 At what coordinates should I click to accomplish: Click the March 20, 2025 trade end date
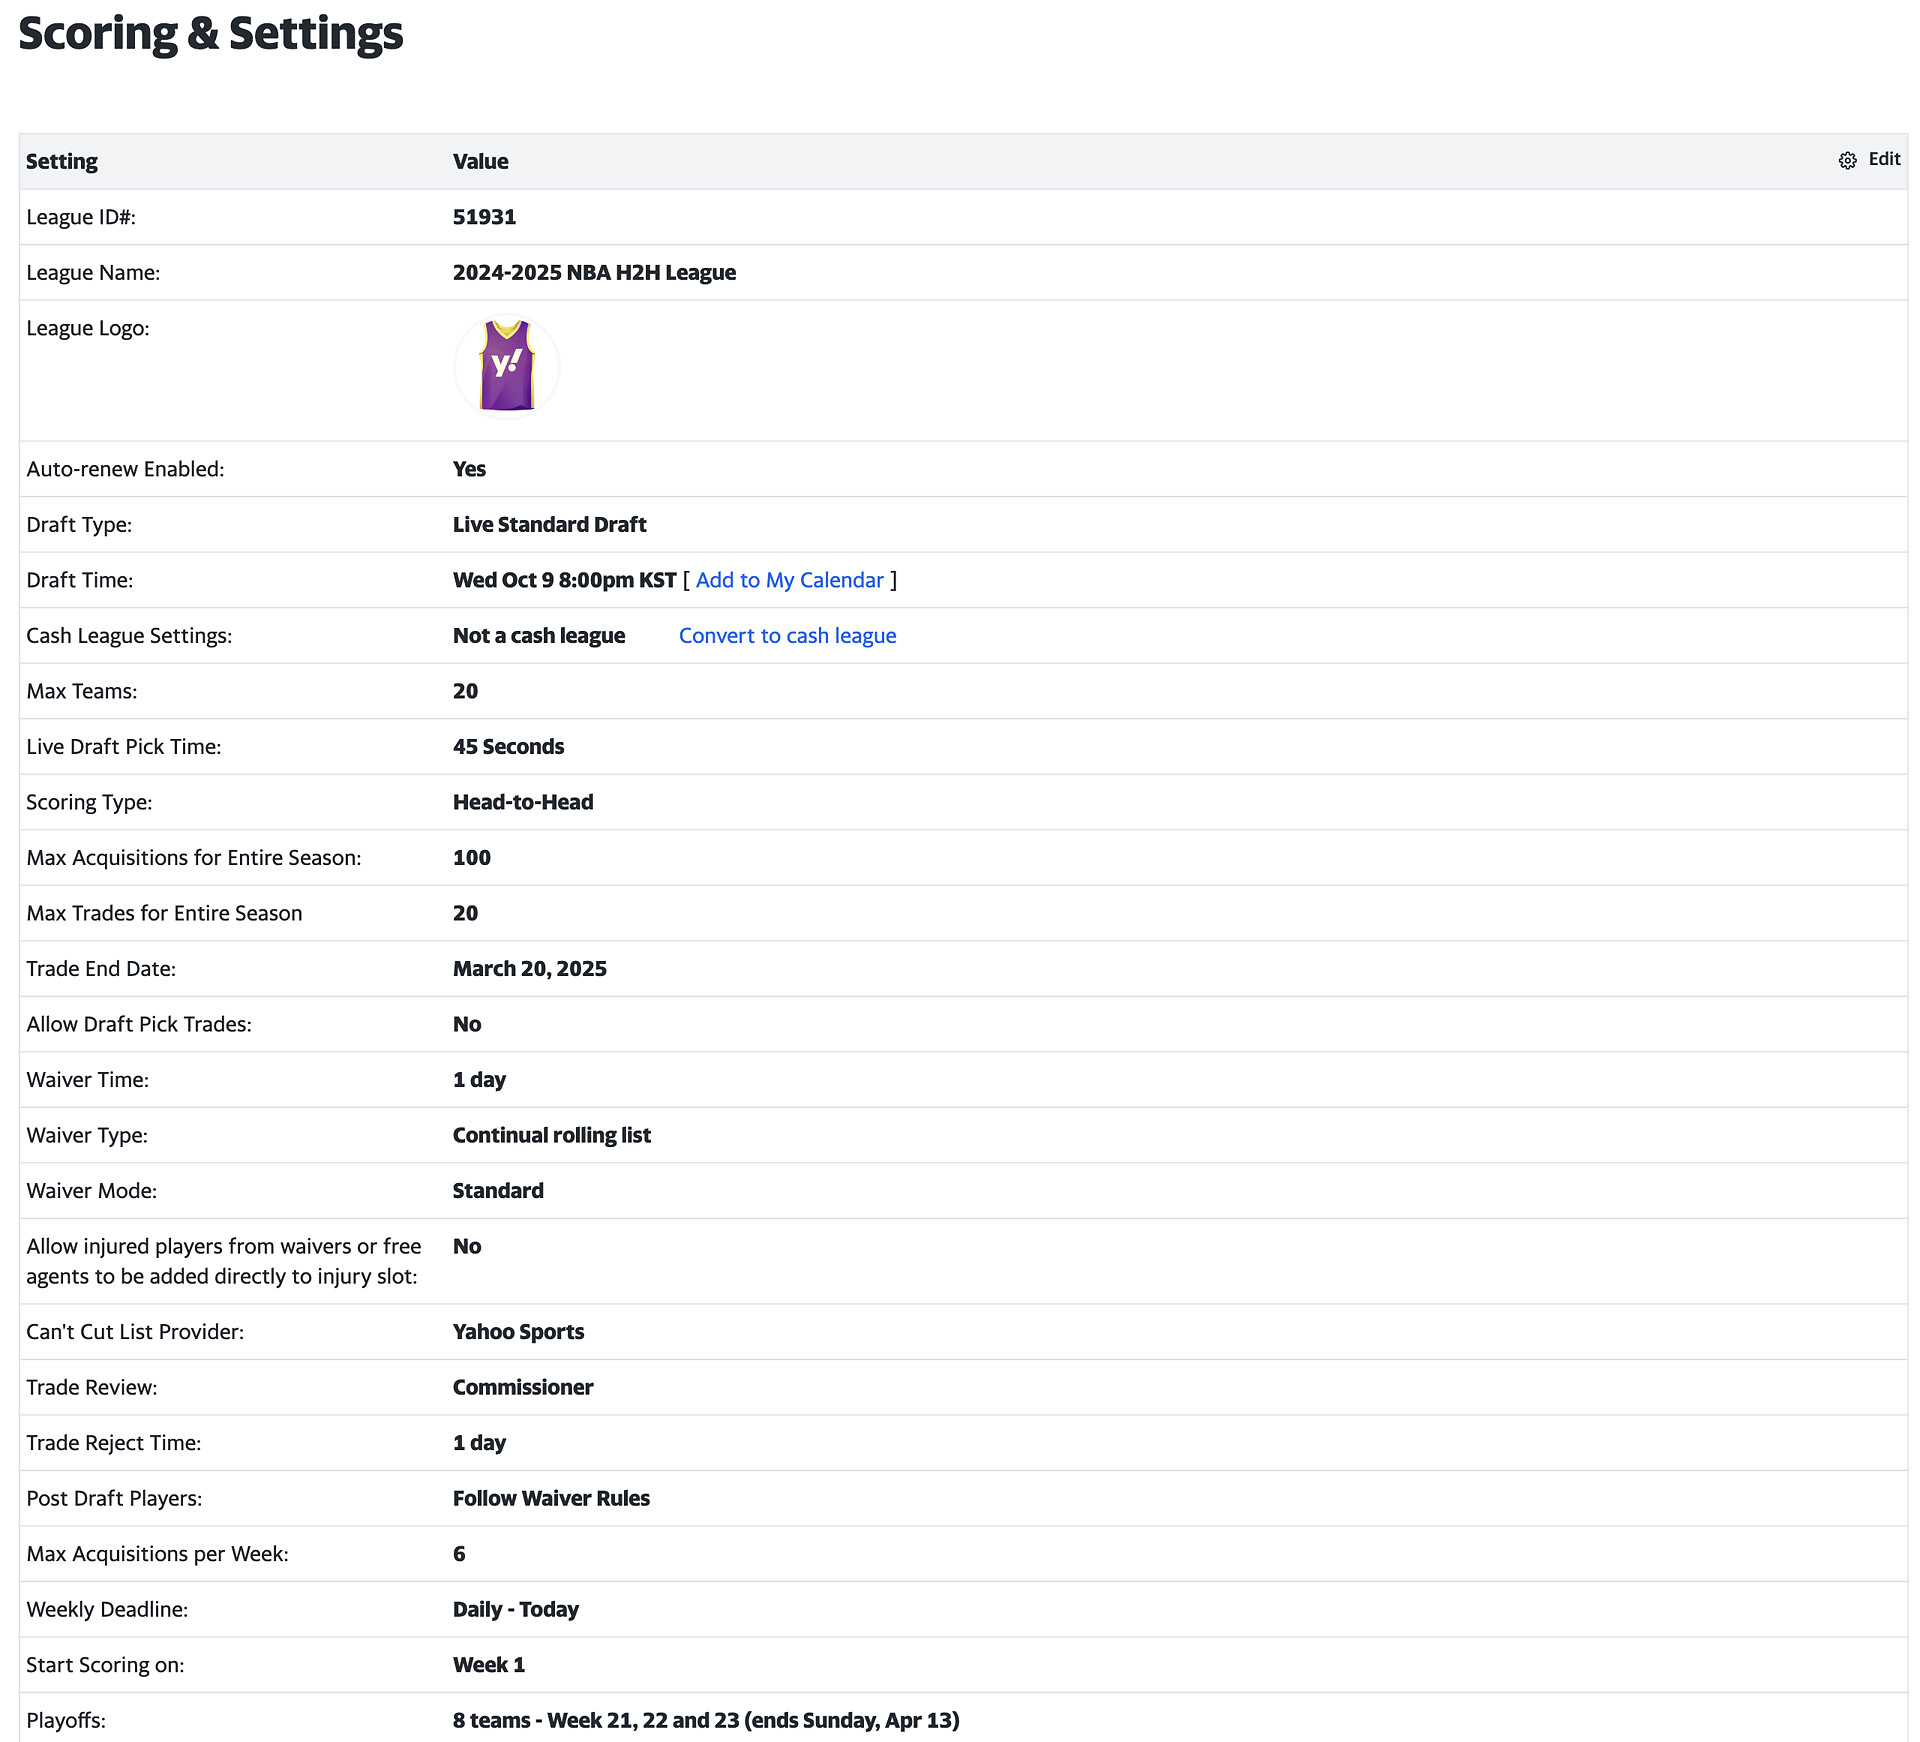click(529, 969)
